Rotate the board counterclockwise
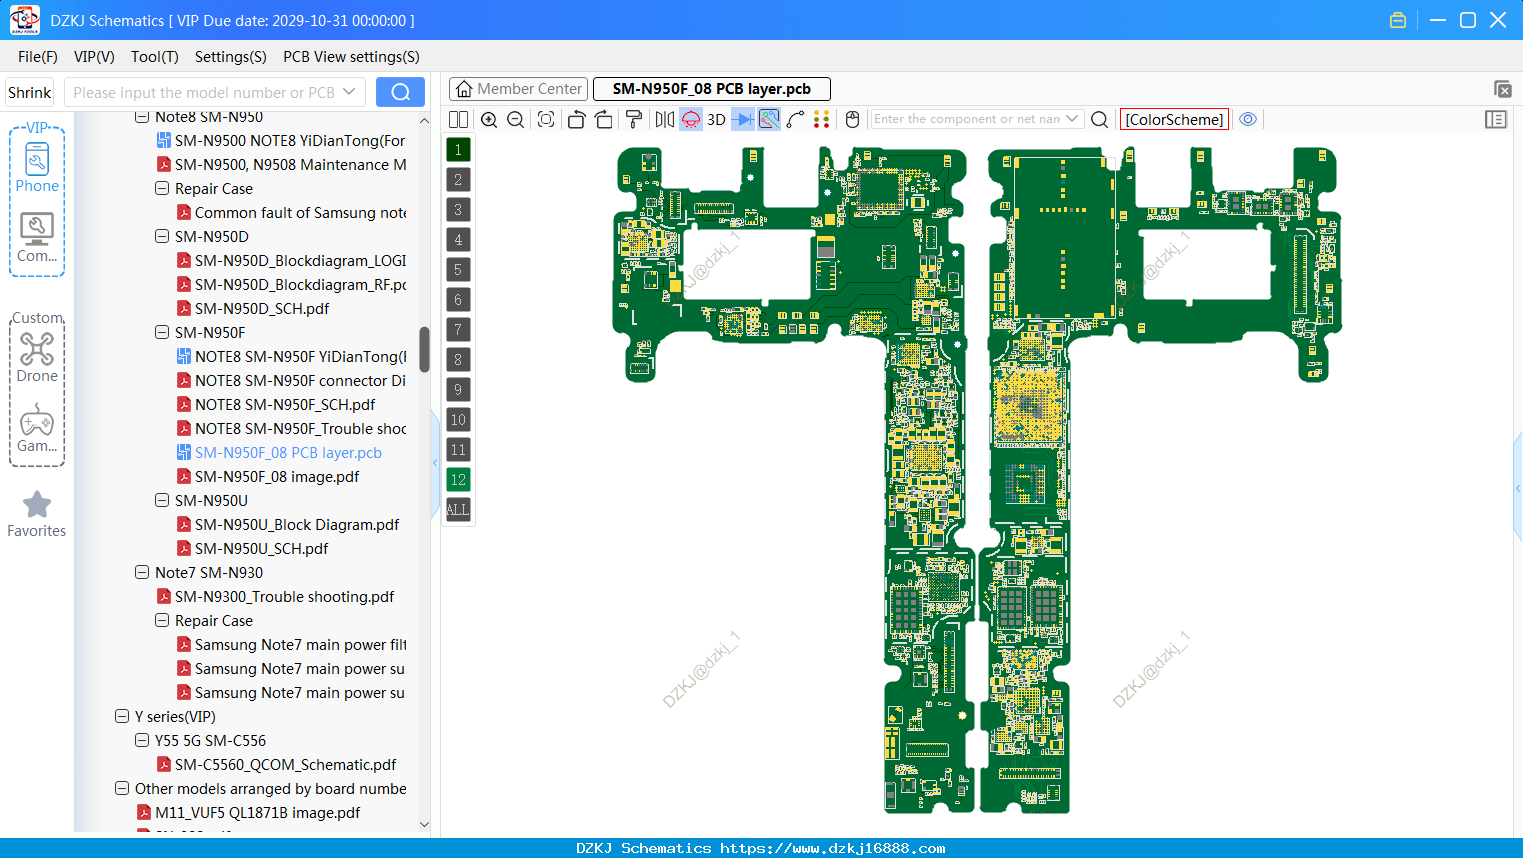Screen dimensions: 1523x858 point(576,119)
